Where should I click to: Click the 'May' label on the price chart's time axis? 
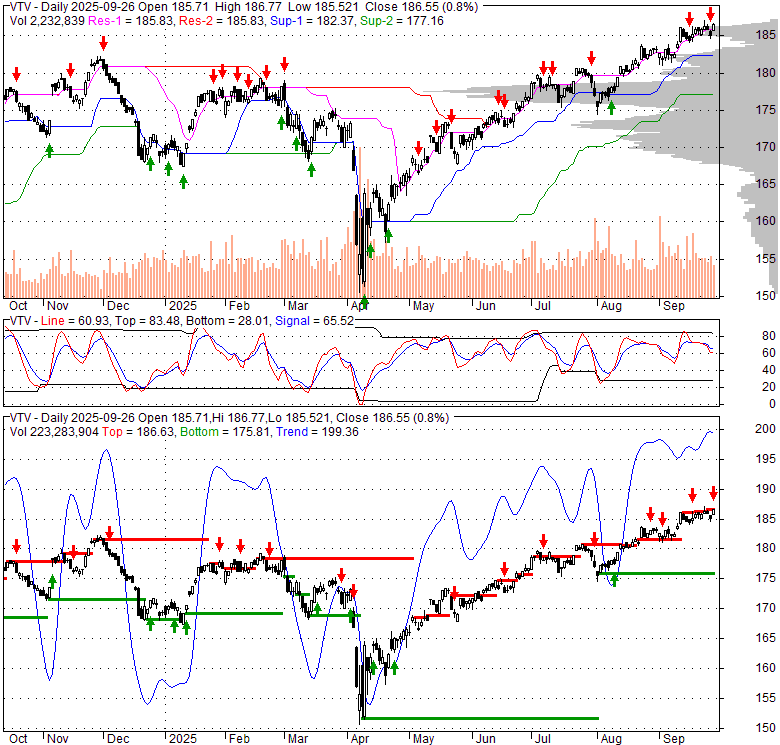pyautogui.click(x=423, y=306)
